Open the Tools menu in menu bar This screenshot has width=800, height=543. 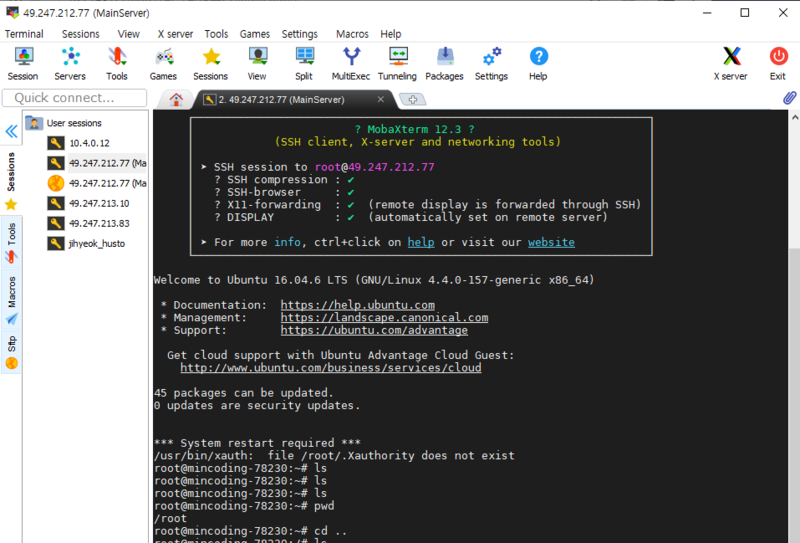tap(216, 34)
